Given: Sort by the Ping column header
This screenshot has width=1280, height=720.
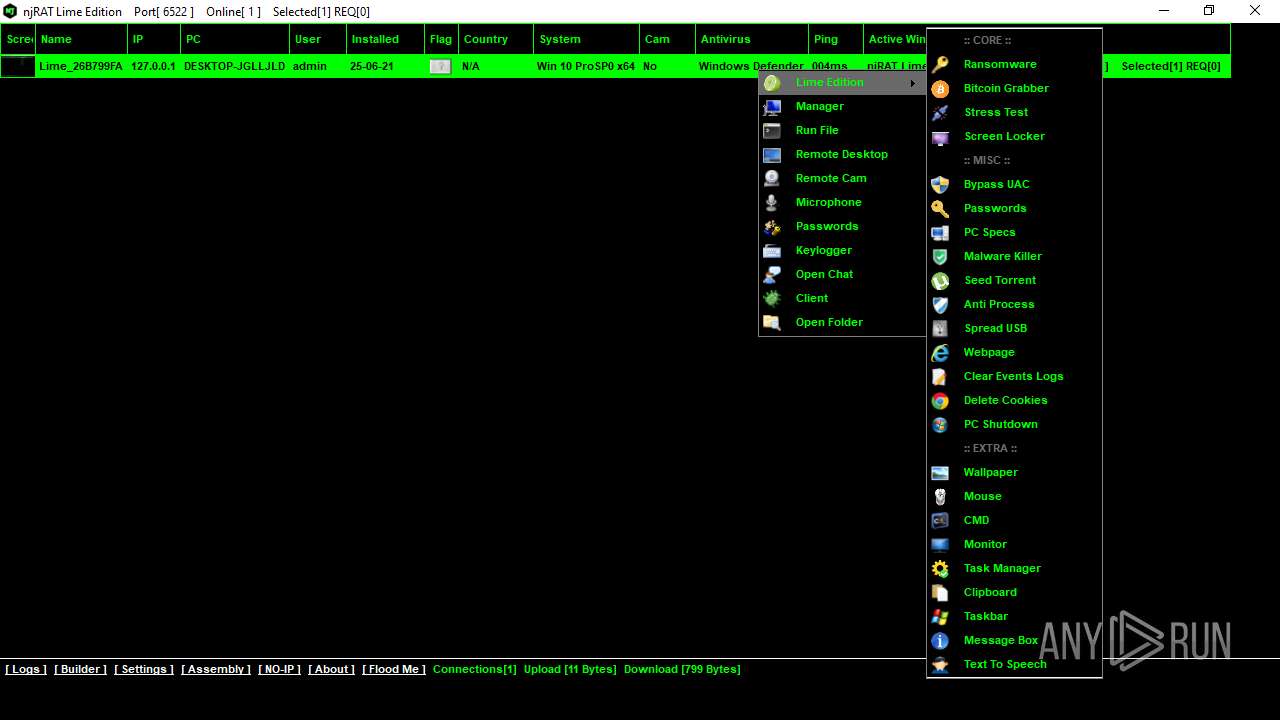Looking at the screenshot, I should [x=836, y=39].
